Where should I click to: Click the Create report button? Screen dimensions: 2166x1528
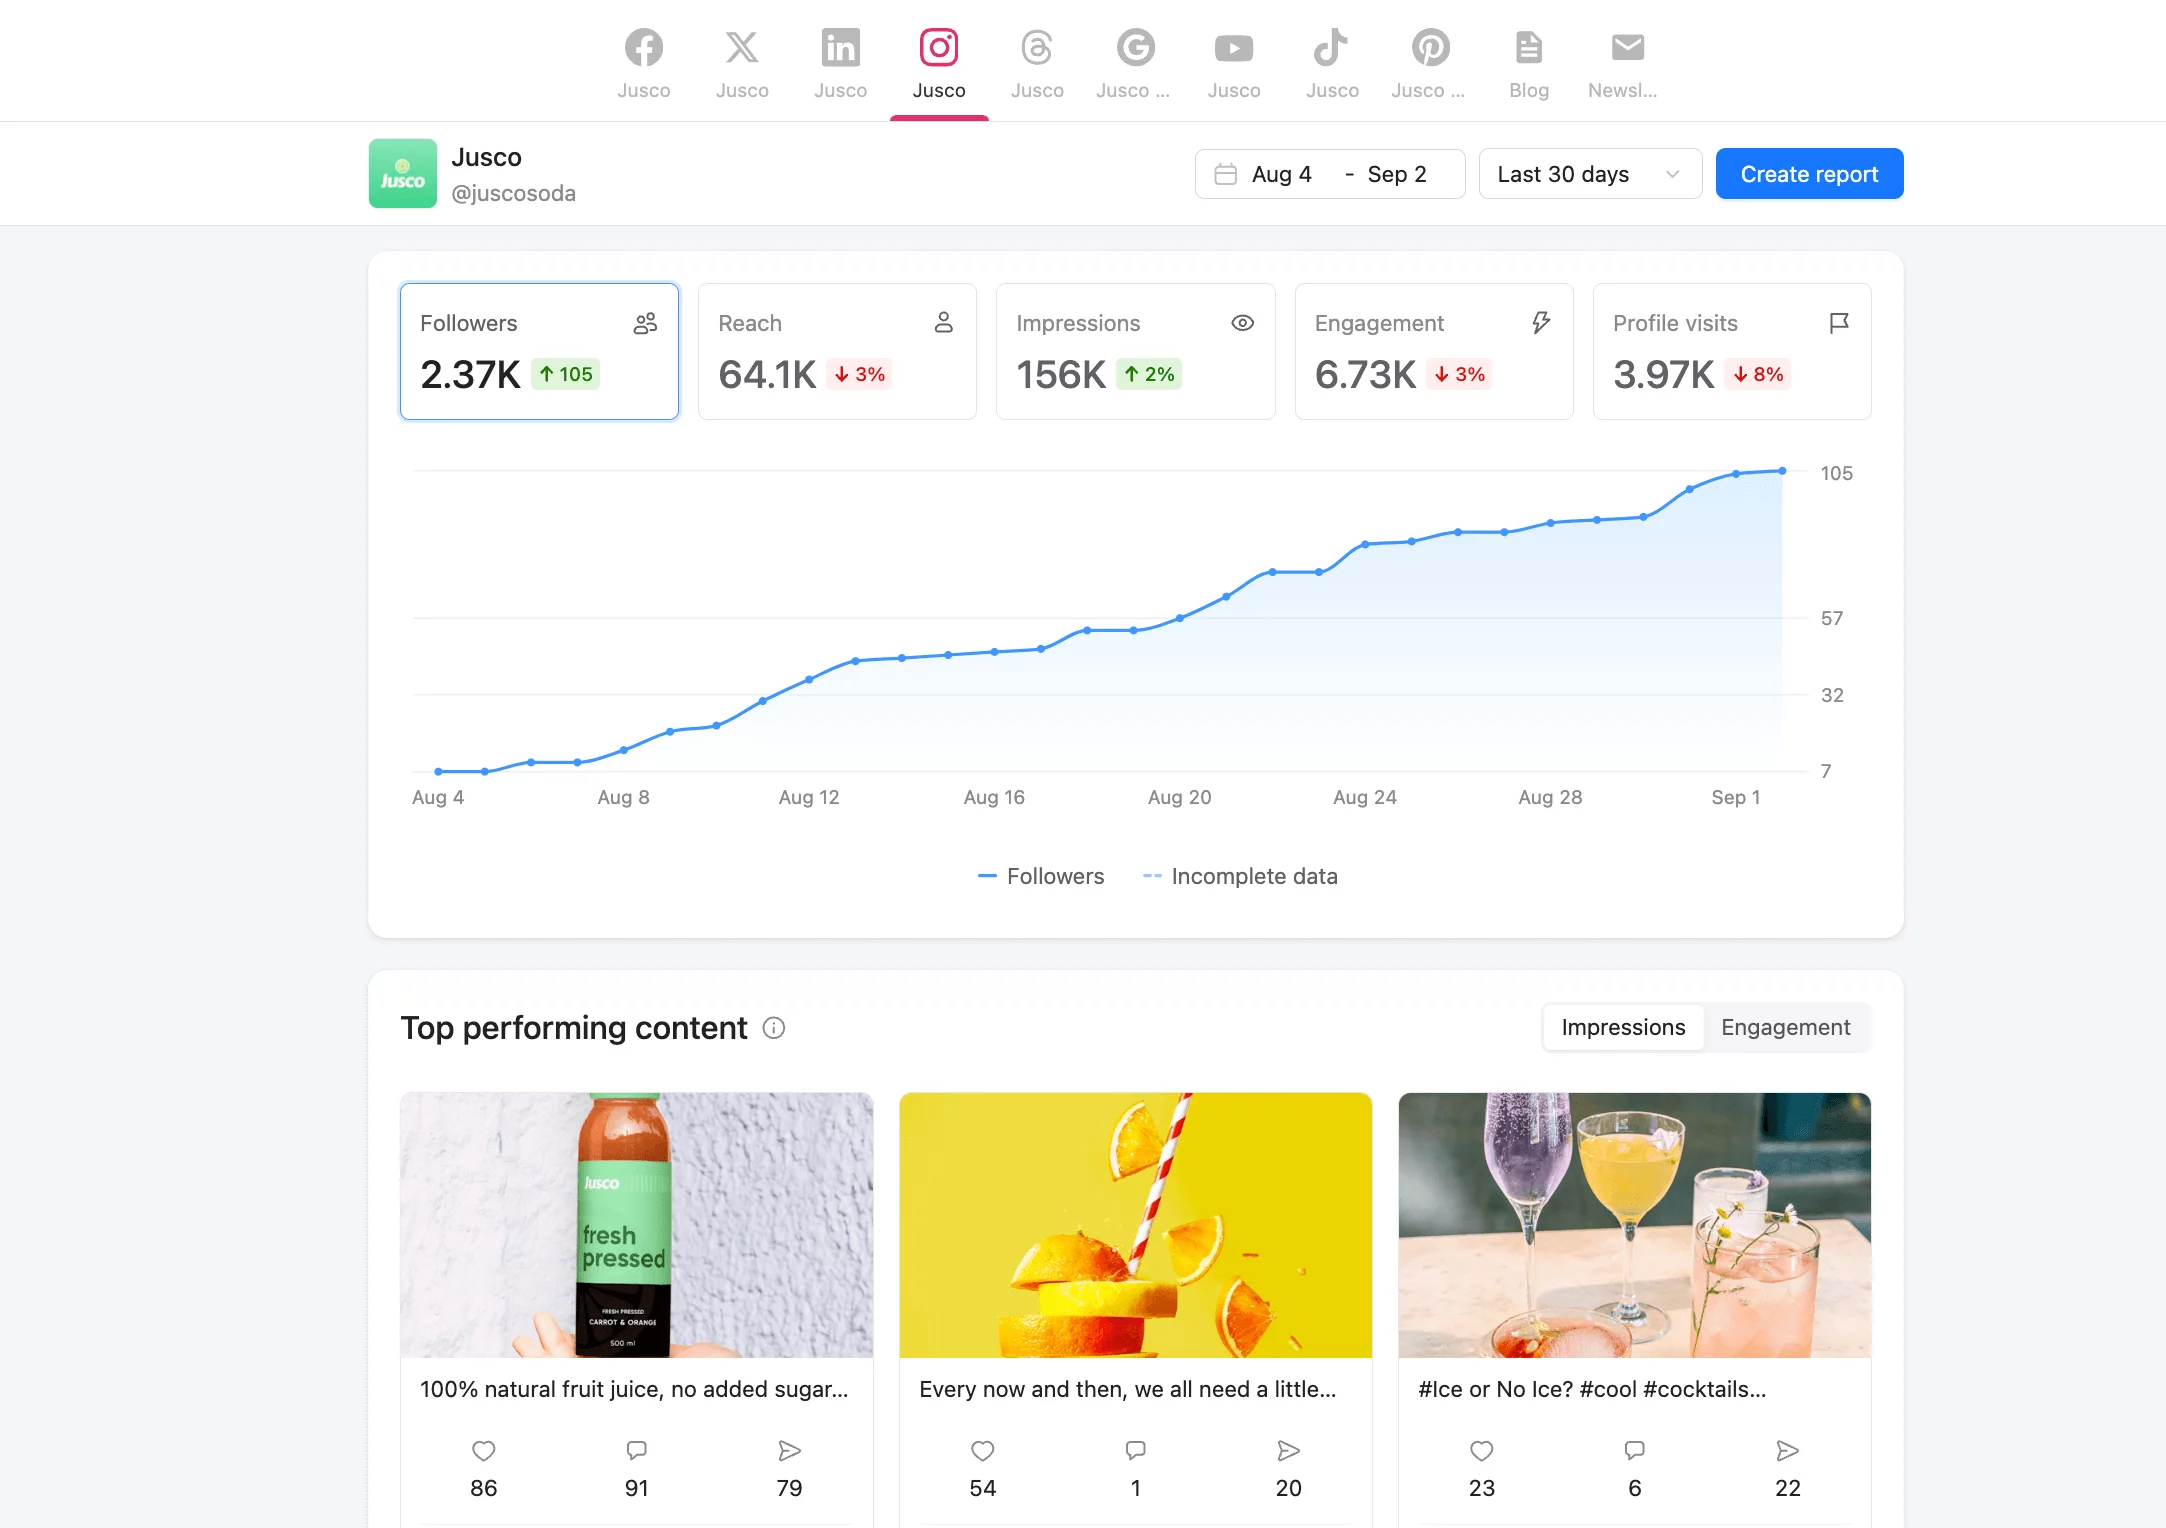[1811, 174]
